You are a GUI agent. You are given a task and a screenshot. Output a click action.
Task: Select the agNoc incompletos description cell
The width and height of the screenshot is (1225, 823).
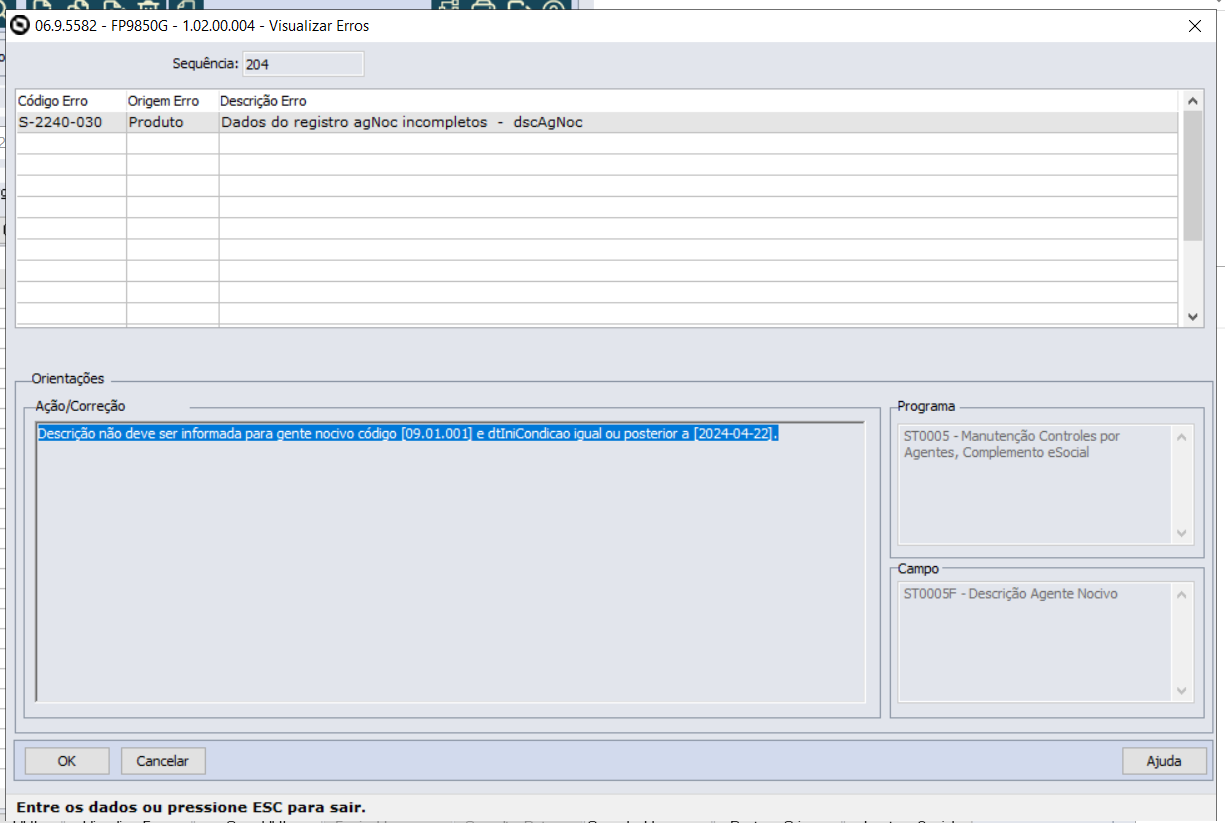(x=698, y=122)
